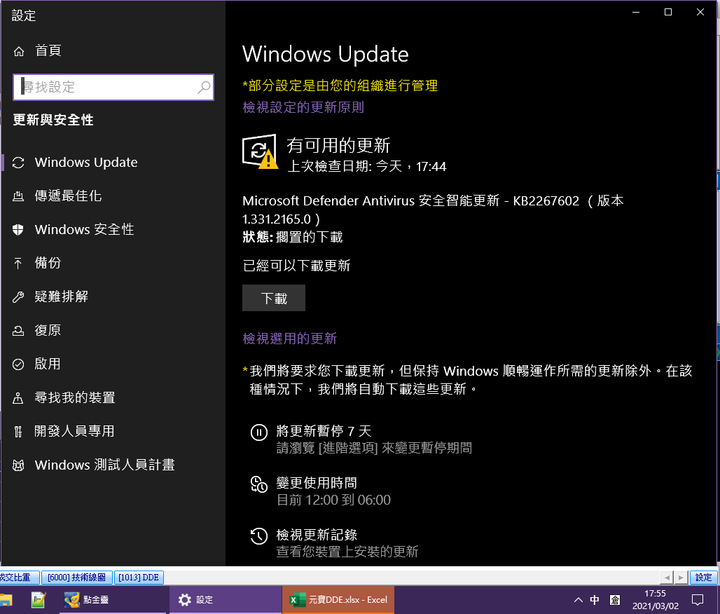
Task: Close the 設定 window
Action: pyautogui.click(x=700, y=12)
